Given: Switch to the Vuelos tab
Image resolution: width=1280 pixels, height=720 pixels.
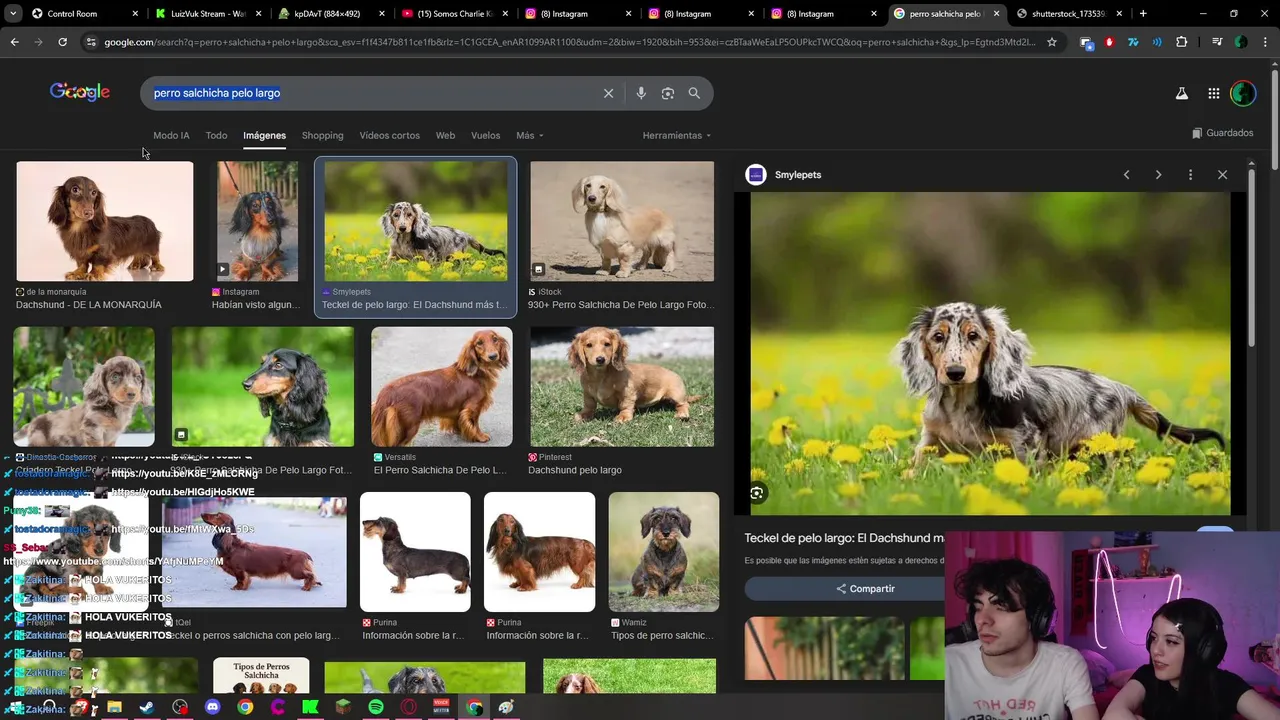Looking at the screenshot, I should tap(485, 135).
